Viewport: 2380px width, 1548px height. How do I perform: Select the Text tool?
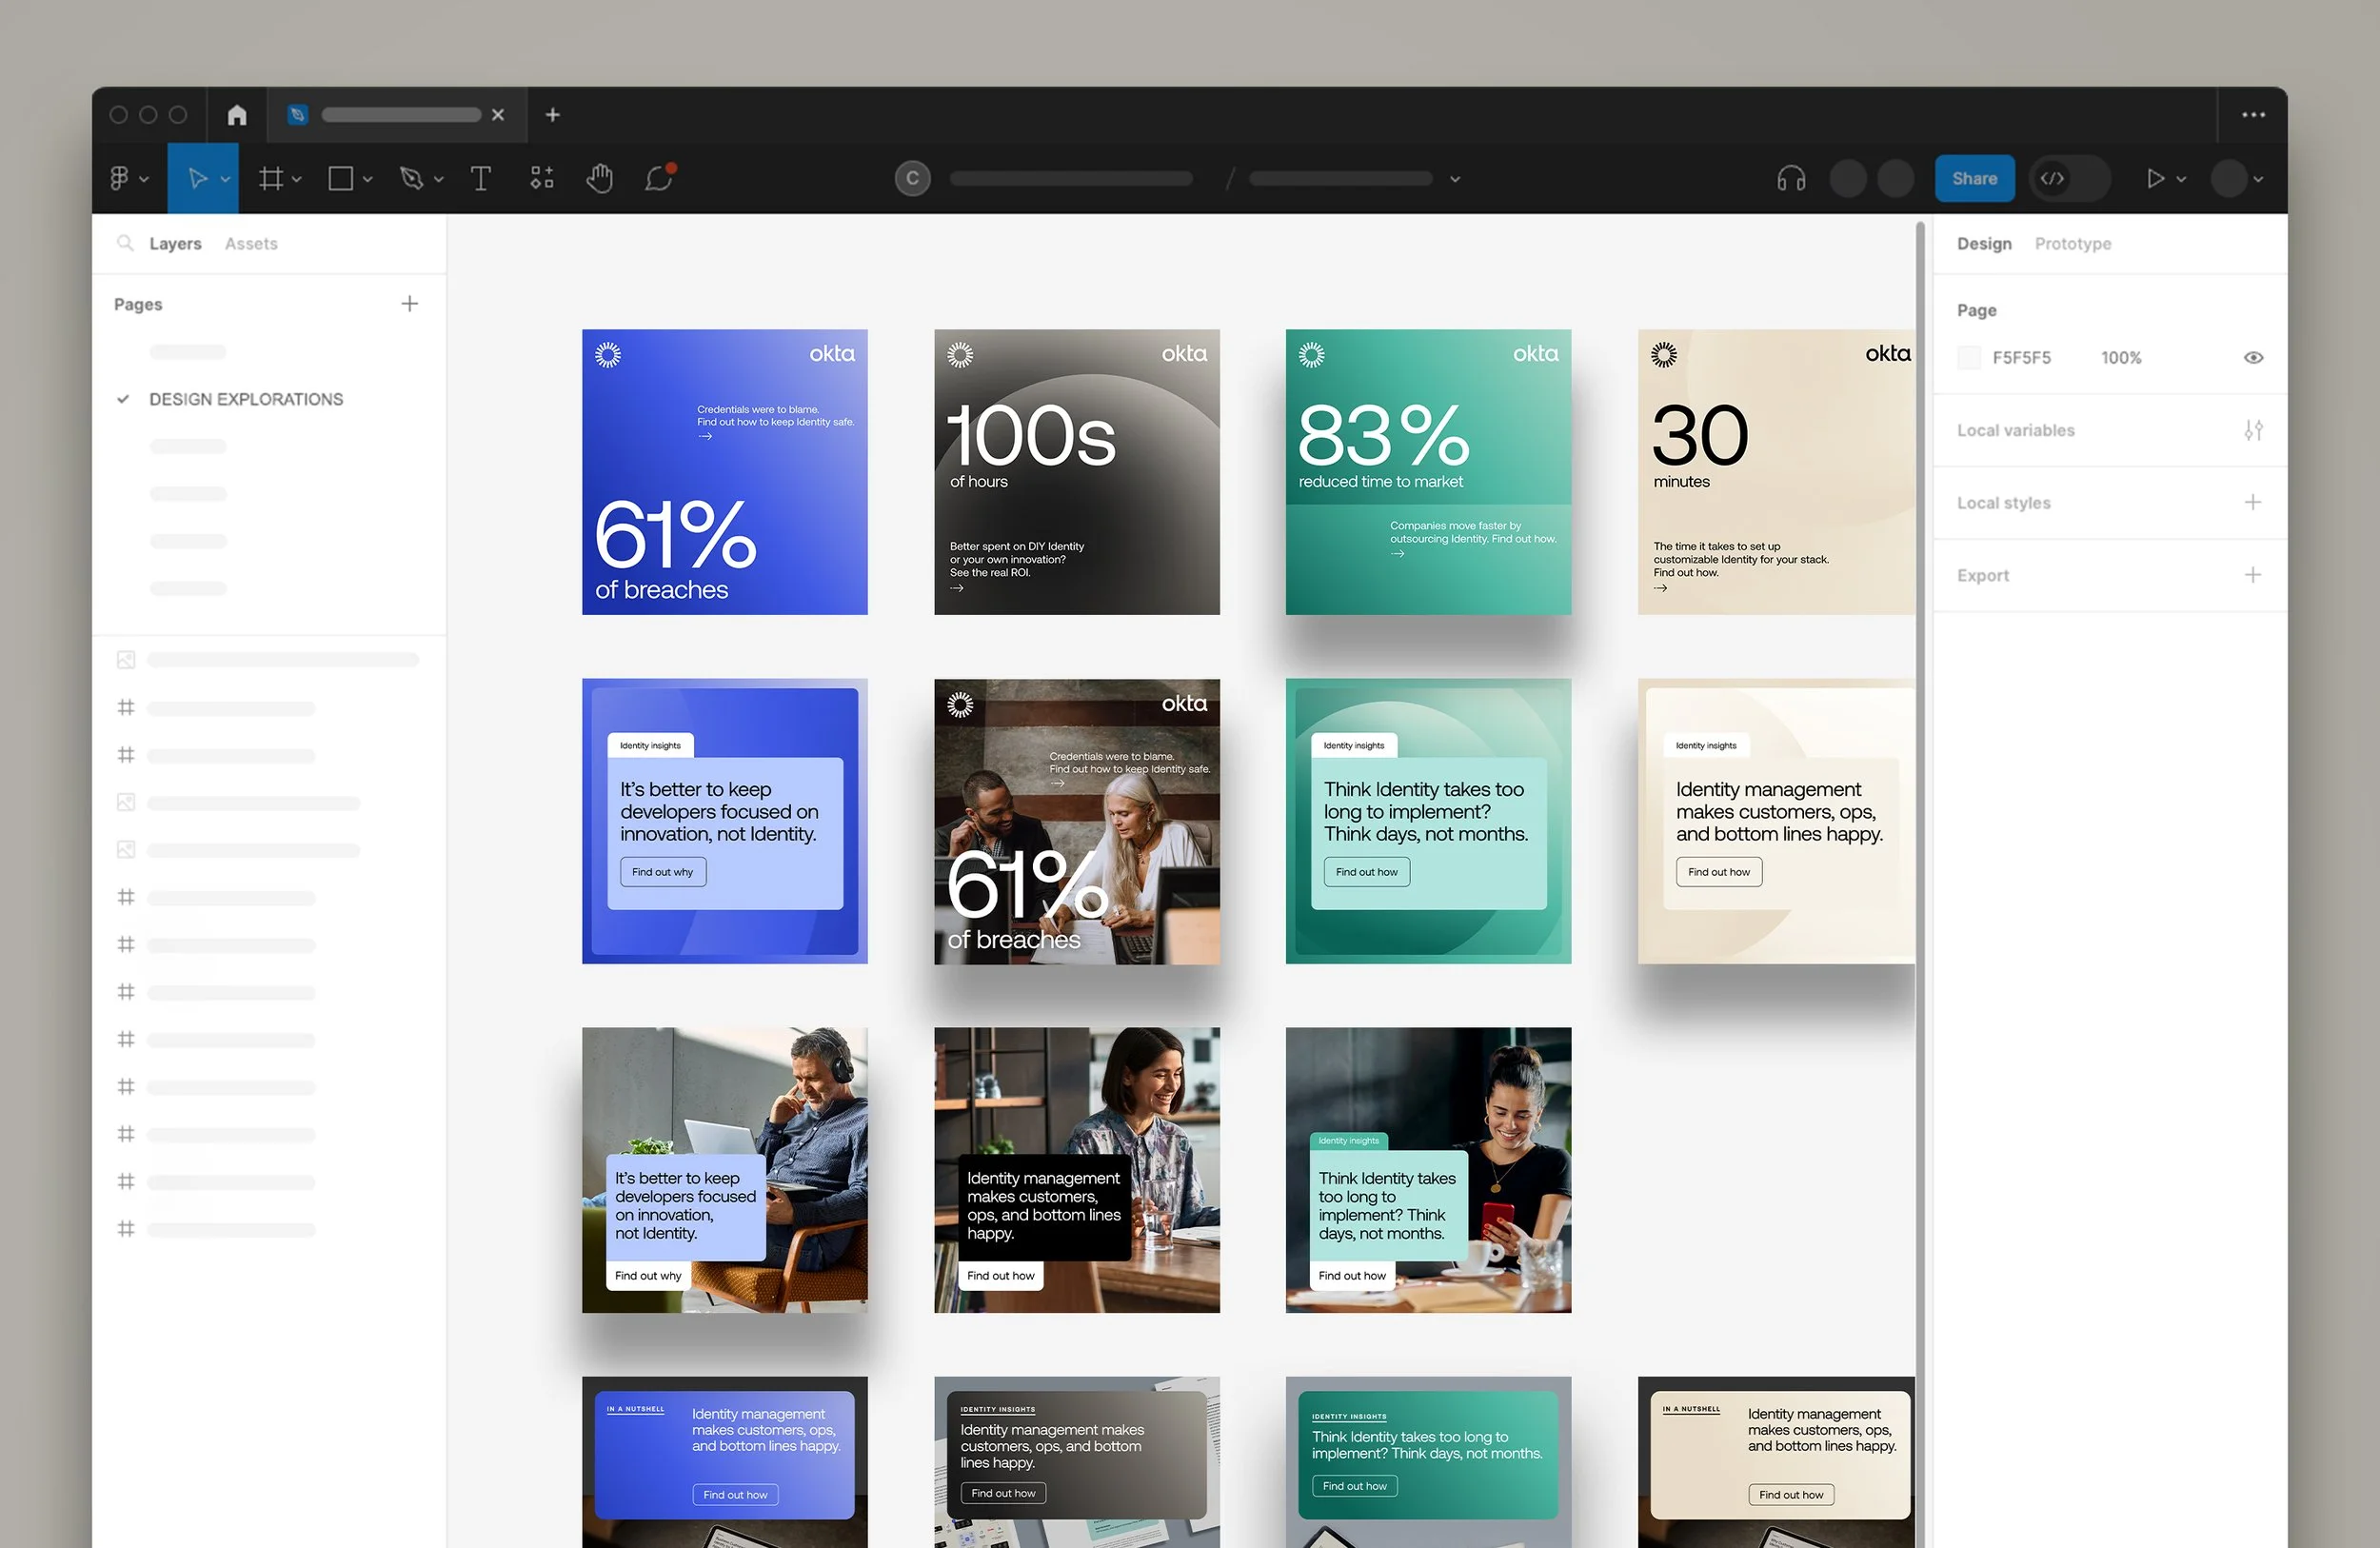[480, 178]
